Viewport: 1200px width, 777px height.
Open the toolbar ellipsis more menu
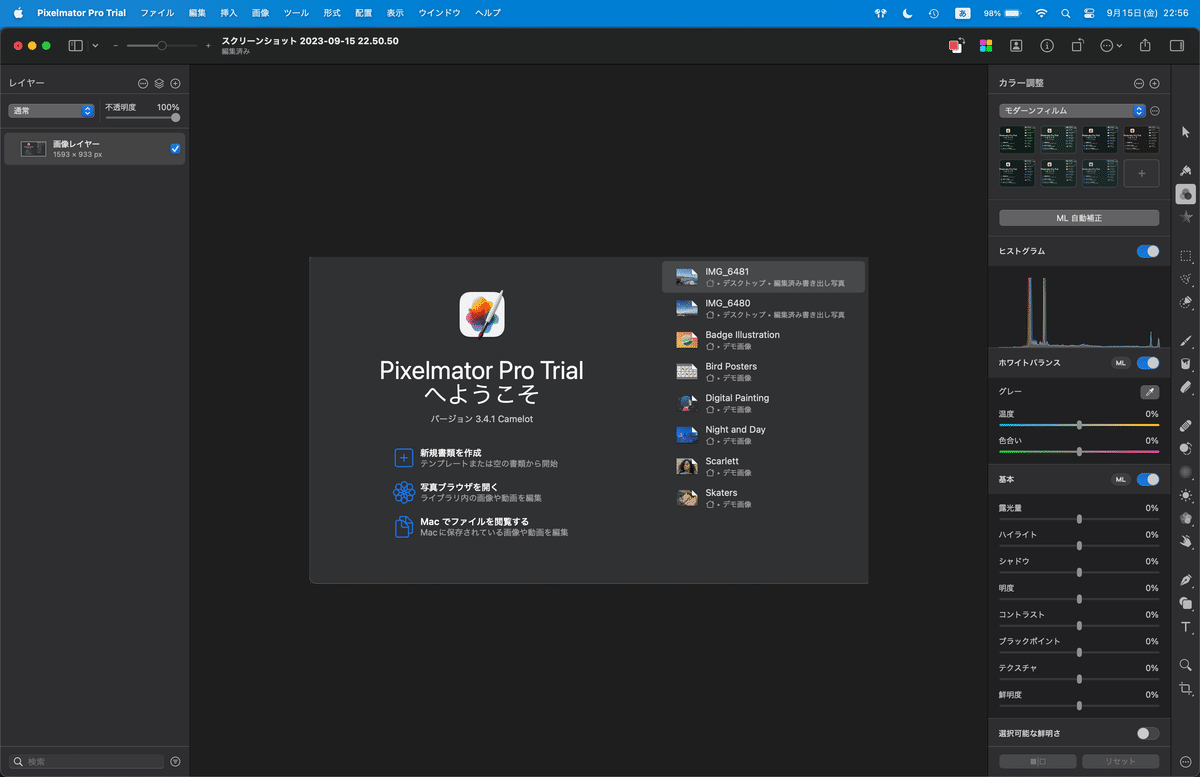coord(1111,45)
